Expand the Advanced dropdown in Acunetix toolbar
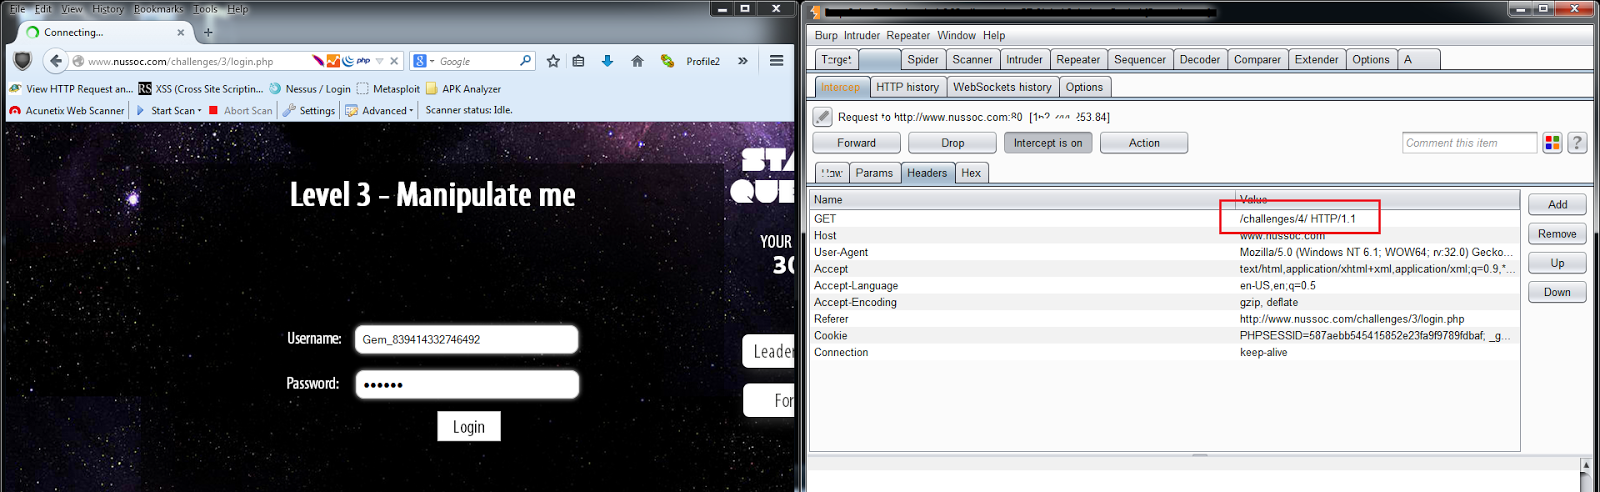 [x=380, y=111]
